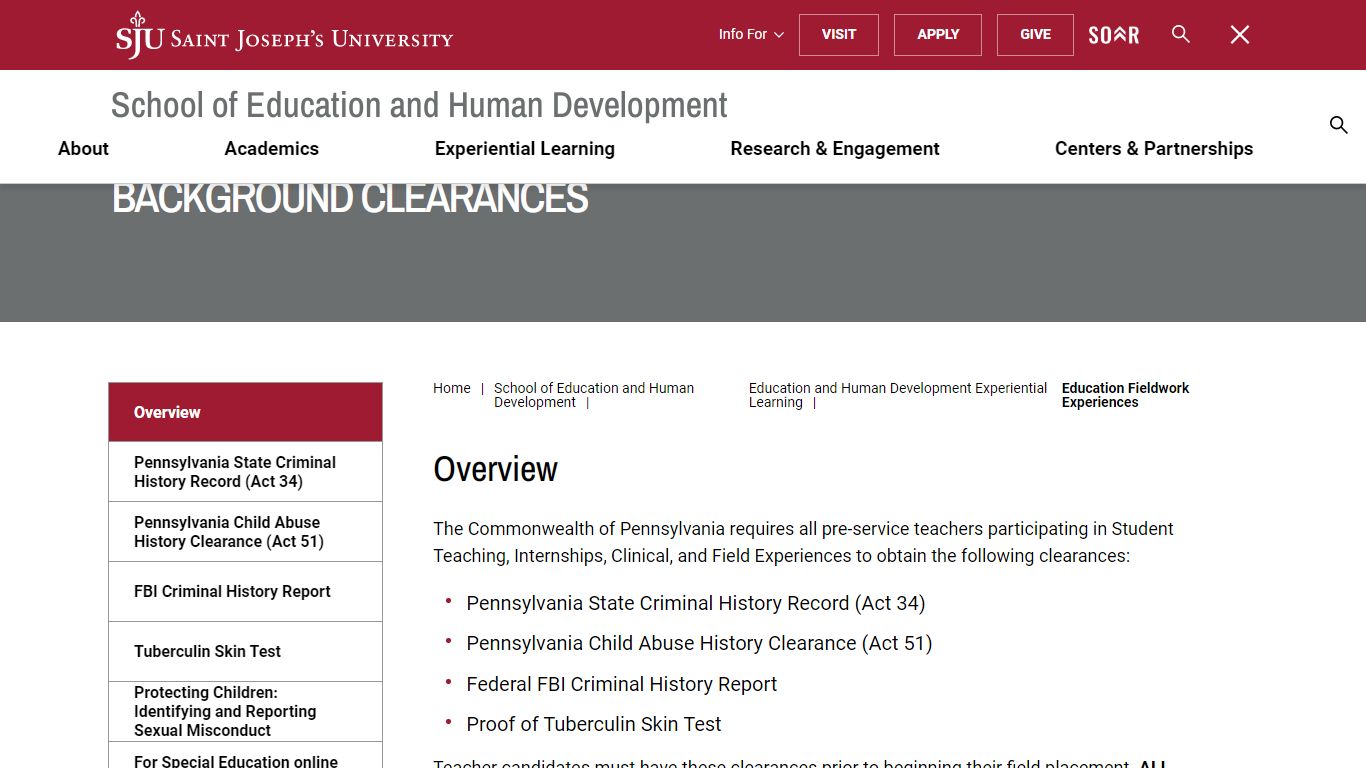The width and height of the screenshot is (1366, 768).
Task: Click the Home breadcrumb link
Action: [x=452, y=388]
